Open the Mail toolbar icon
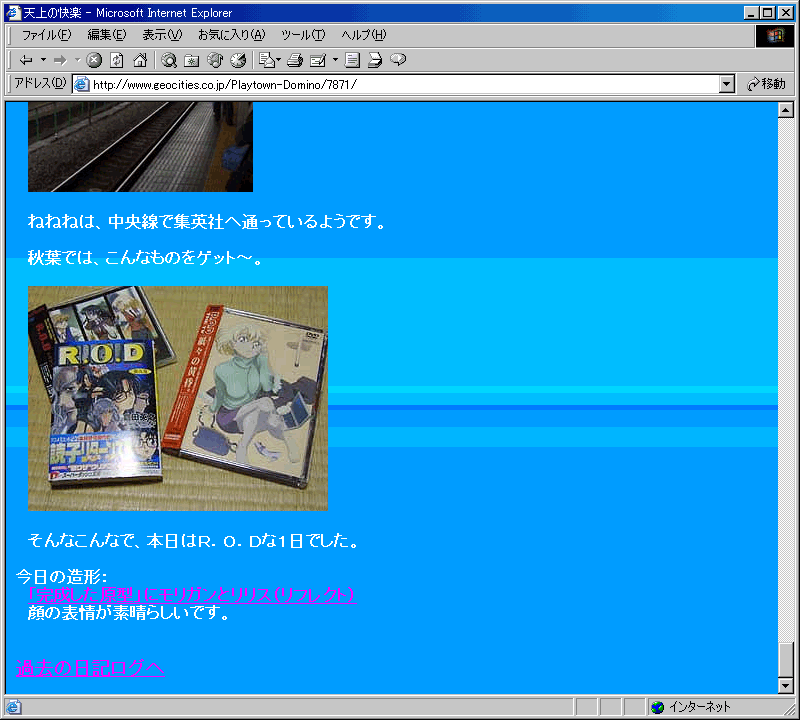Image resolution: width=800 pixels, height=720 pixels. (x=267, y=60)
